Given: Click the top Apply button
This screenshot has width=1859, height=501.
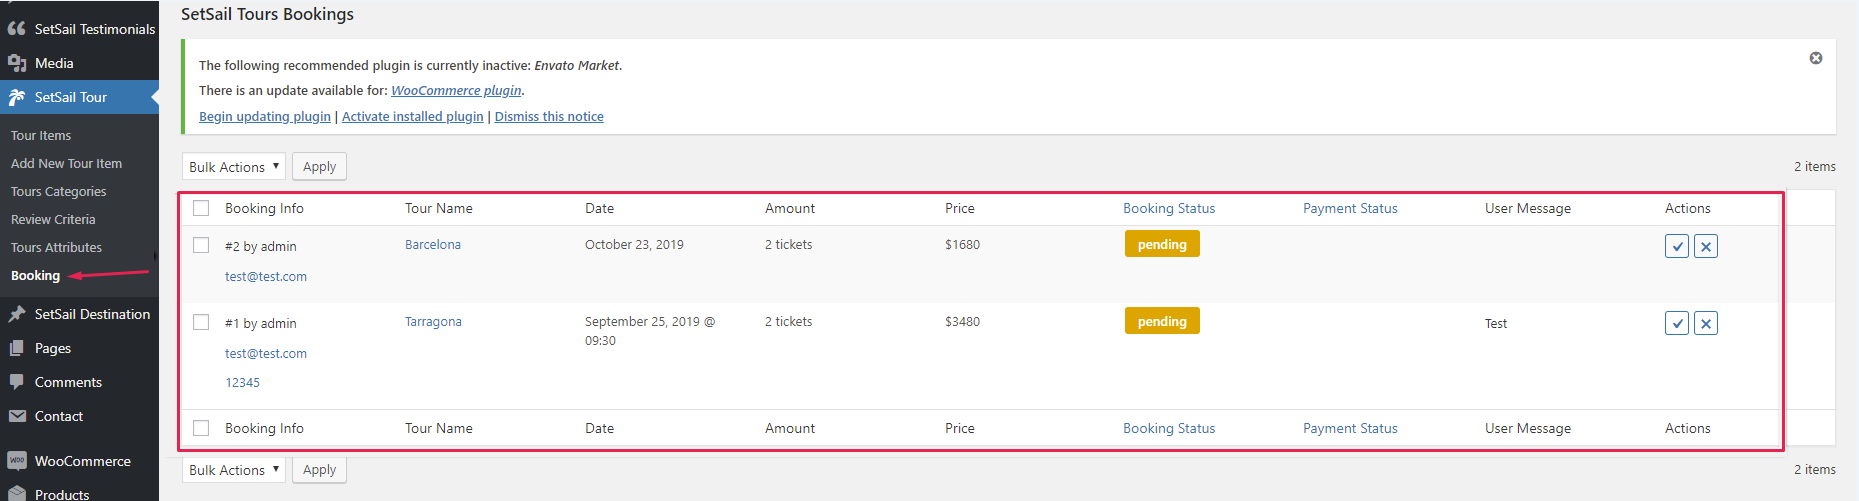Looking at the screenshot, I should [x=319, y=167].
